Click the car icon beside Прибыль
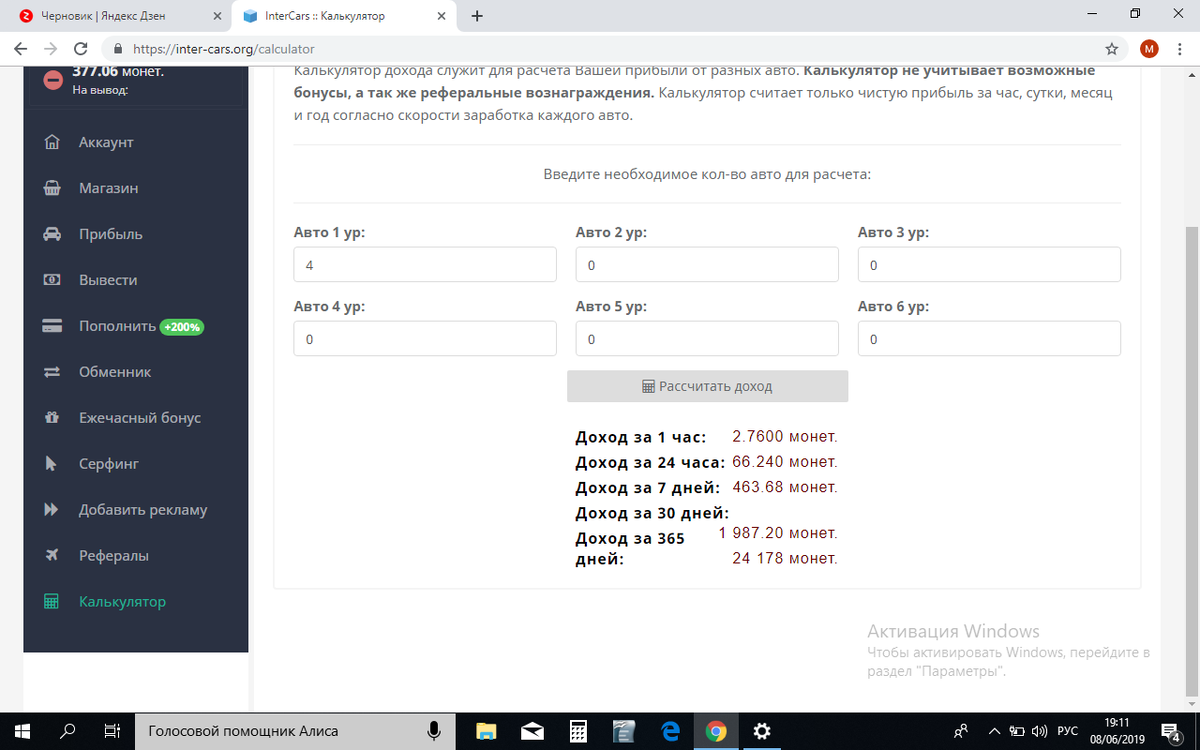Image resolution: width=1200 pixels, height=750 pixels. pyautogui.click(x=52, y=234)
